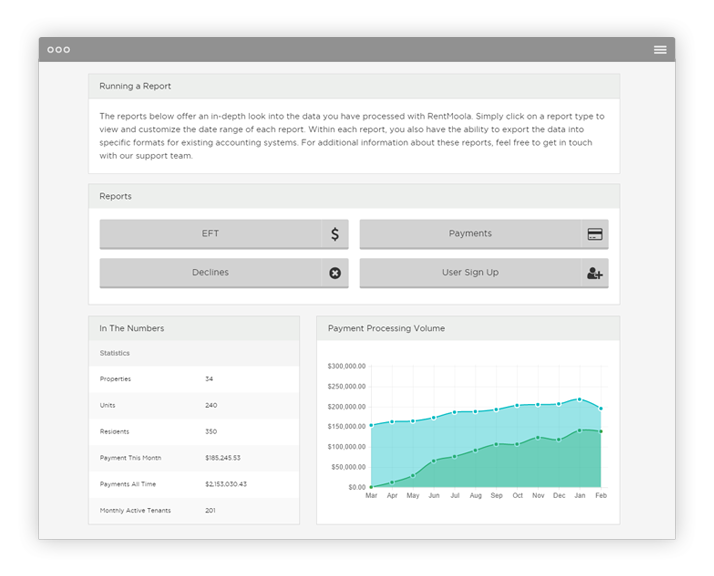Click the Payments All Time label

click(x=128, y=484)
